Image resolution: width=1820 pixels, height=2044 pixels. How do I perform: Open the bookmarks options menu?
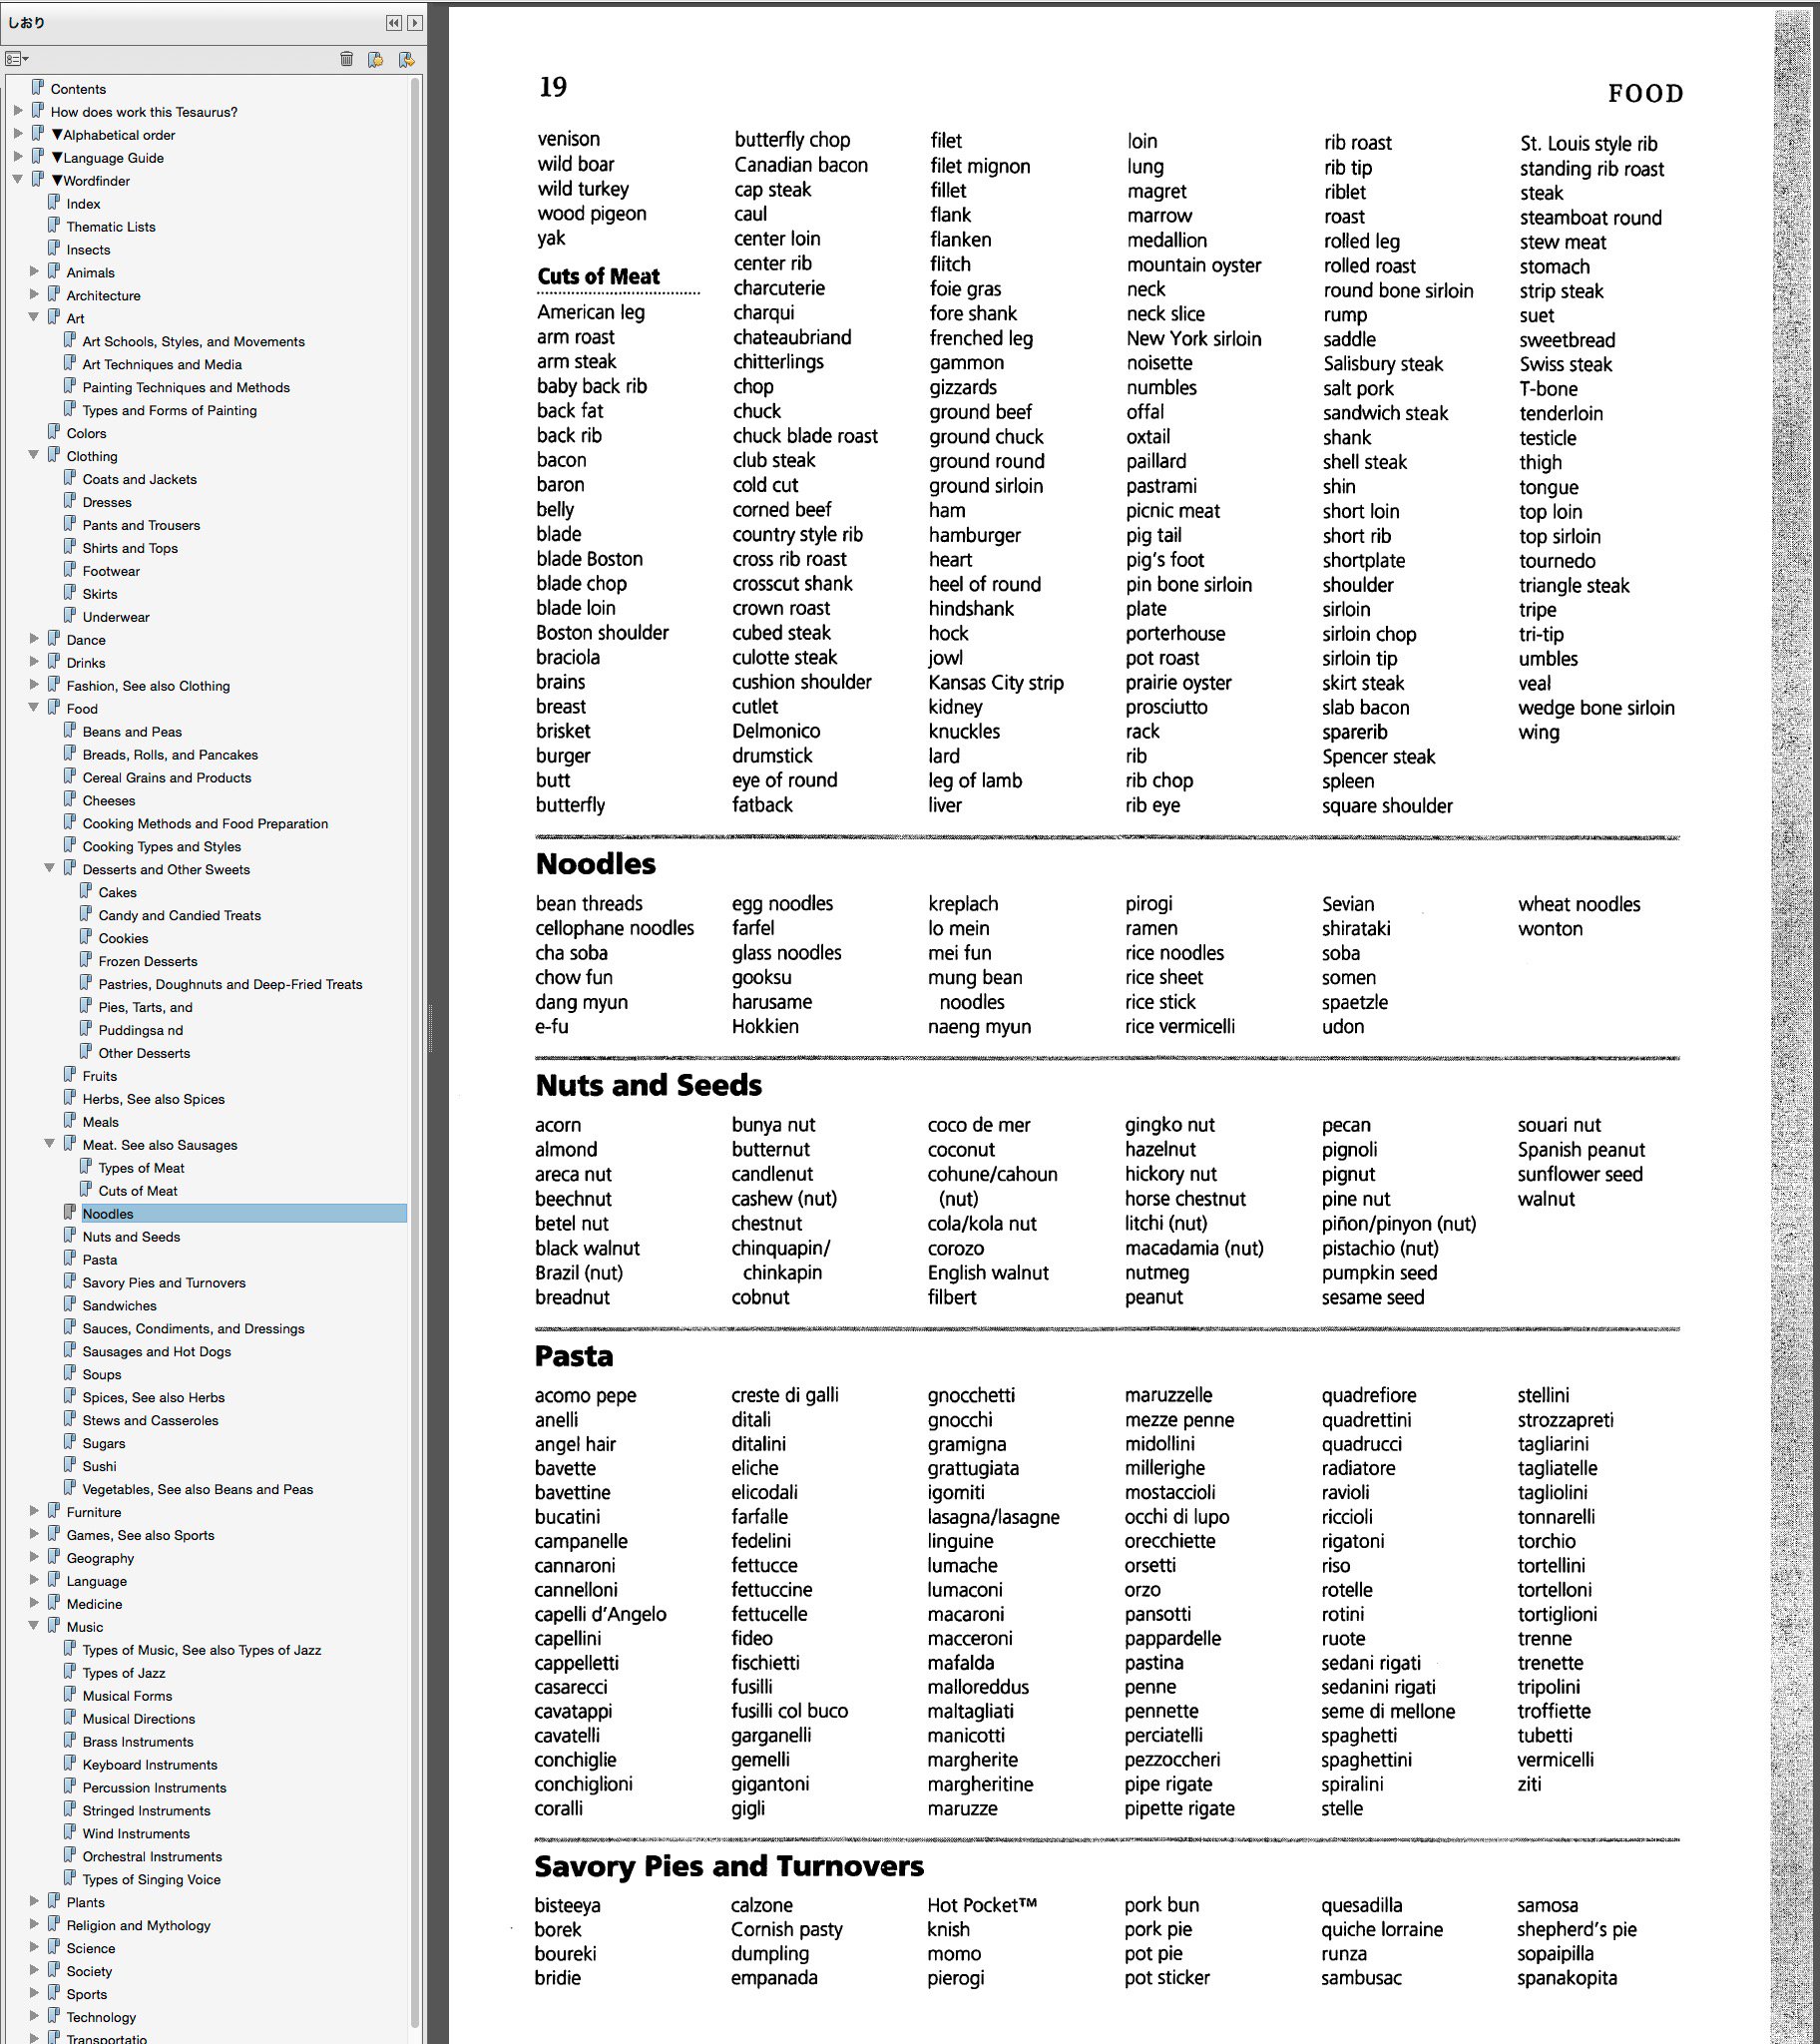[x=14, y=60]
